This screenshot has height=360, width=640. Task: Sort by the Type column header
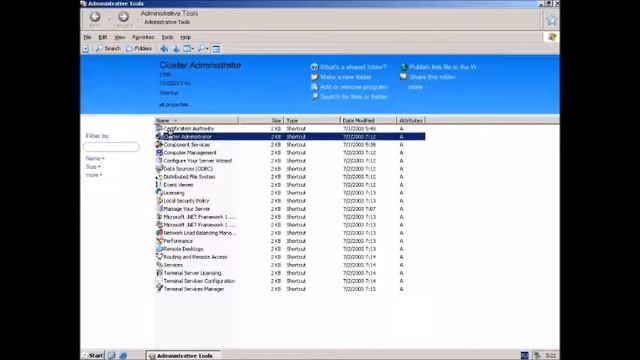(312, 120)
